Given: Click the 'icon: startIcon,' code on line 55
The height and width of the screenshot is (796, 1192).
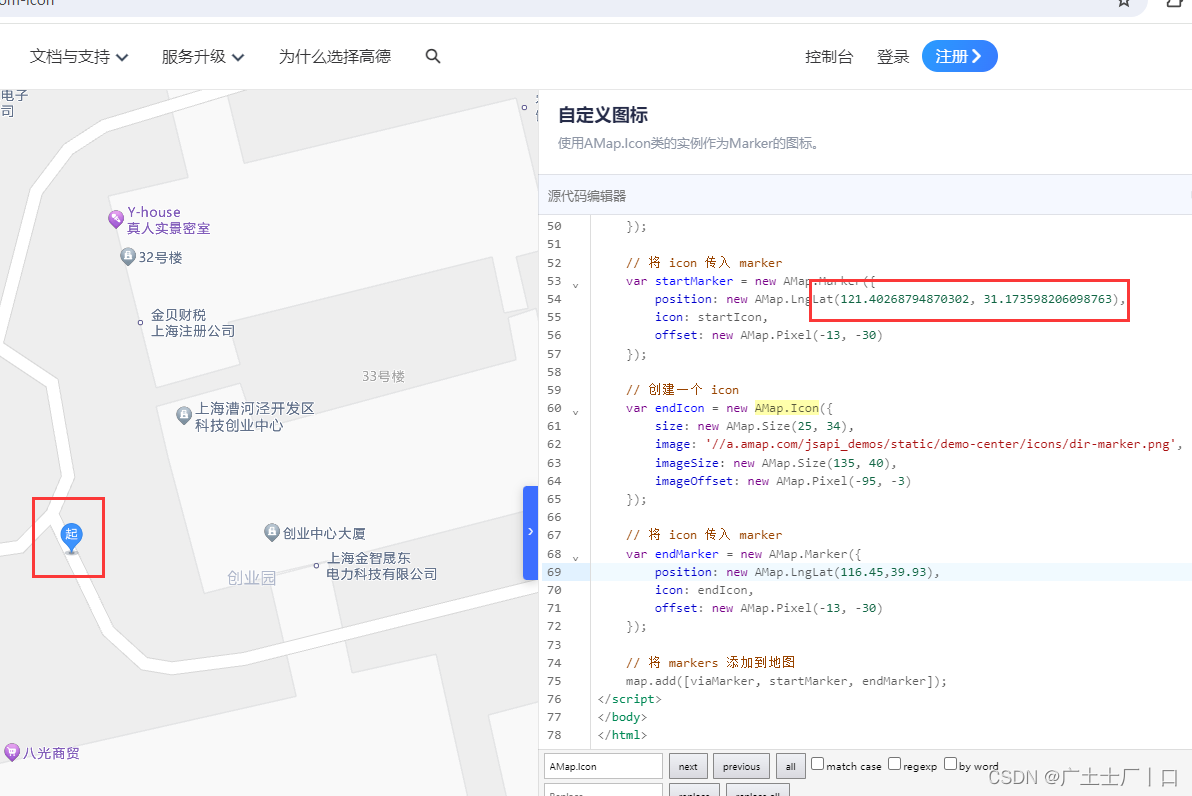Looking at the screenshot, I should (x=712, y=317).
